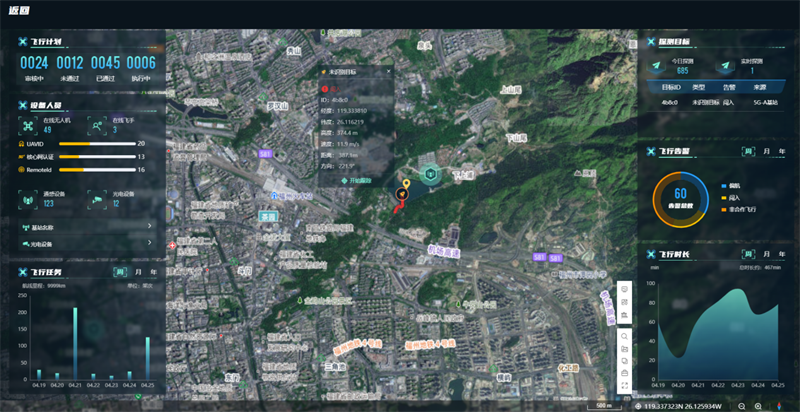This screenshot has width=800, height=412.
Task: Toggle the 闯入 legend item in 飞行告警
Action: click(x=738, y=198)
